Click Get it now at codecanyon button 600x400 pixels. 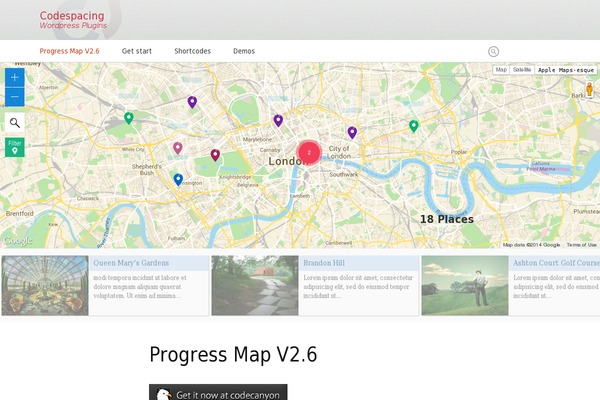tap(218, 392)
